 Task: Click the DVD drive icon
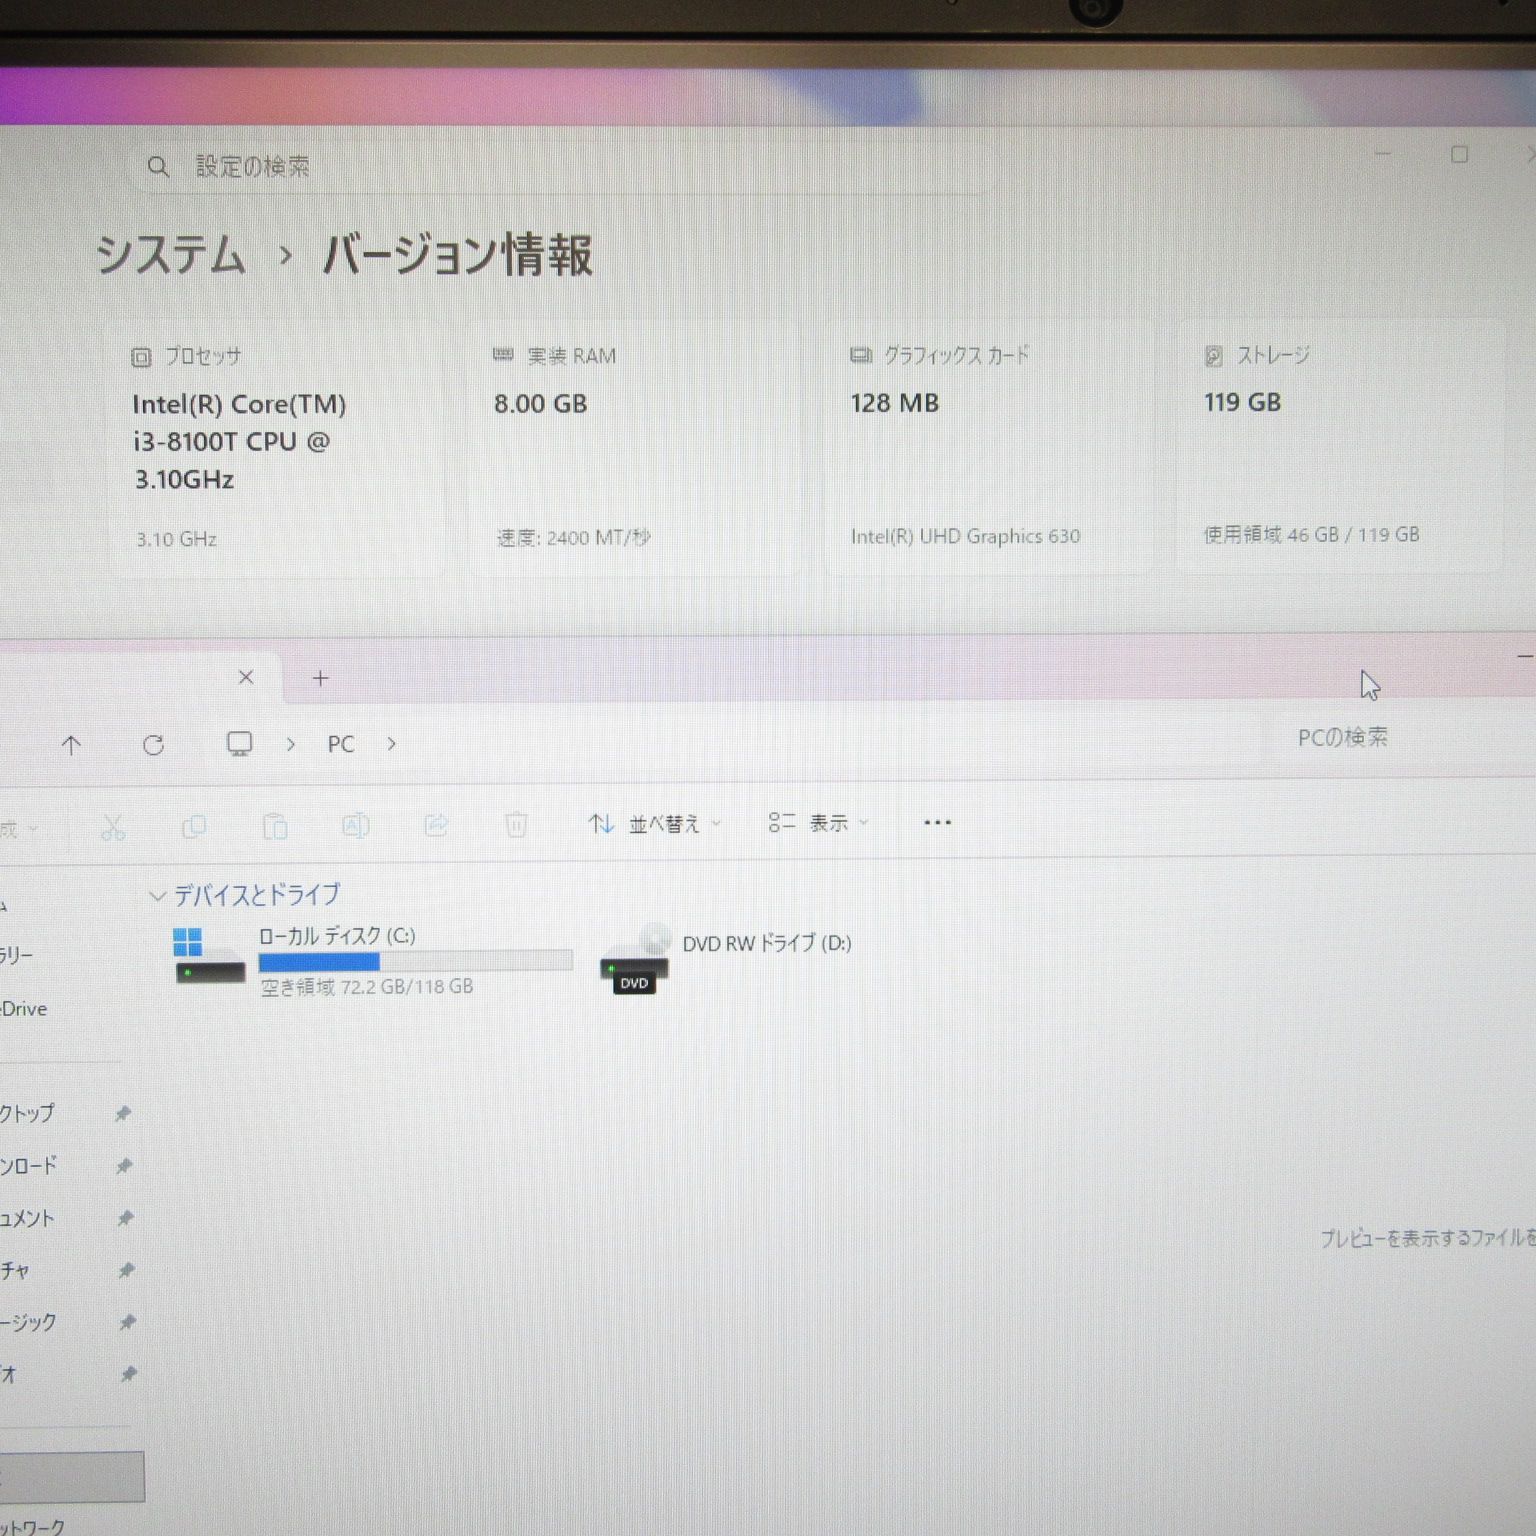635,960
